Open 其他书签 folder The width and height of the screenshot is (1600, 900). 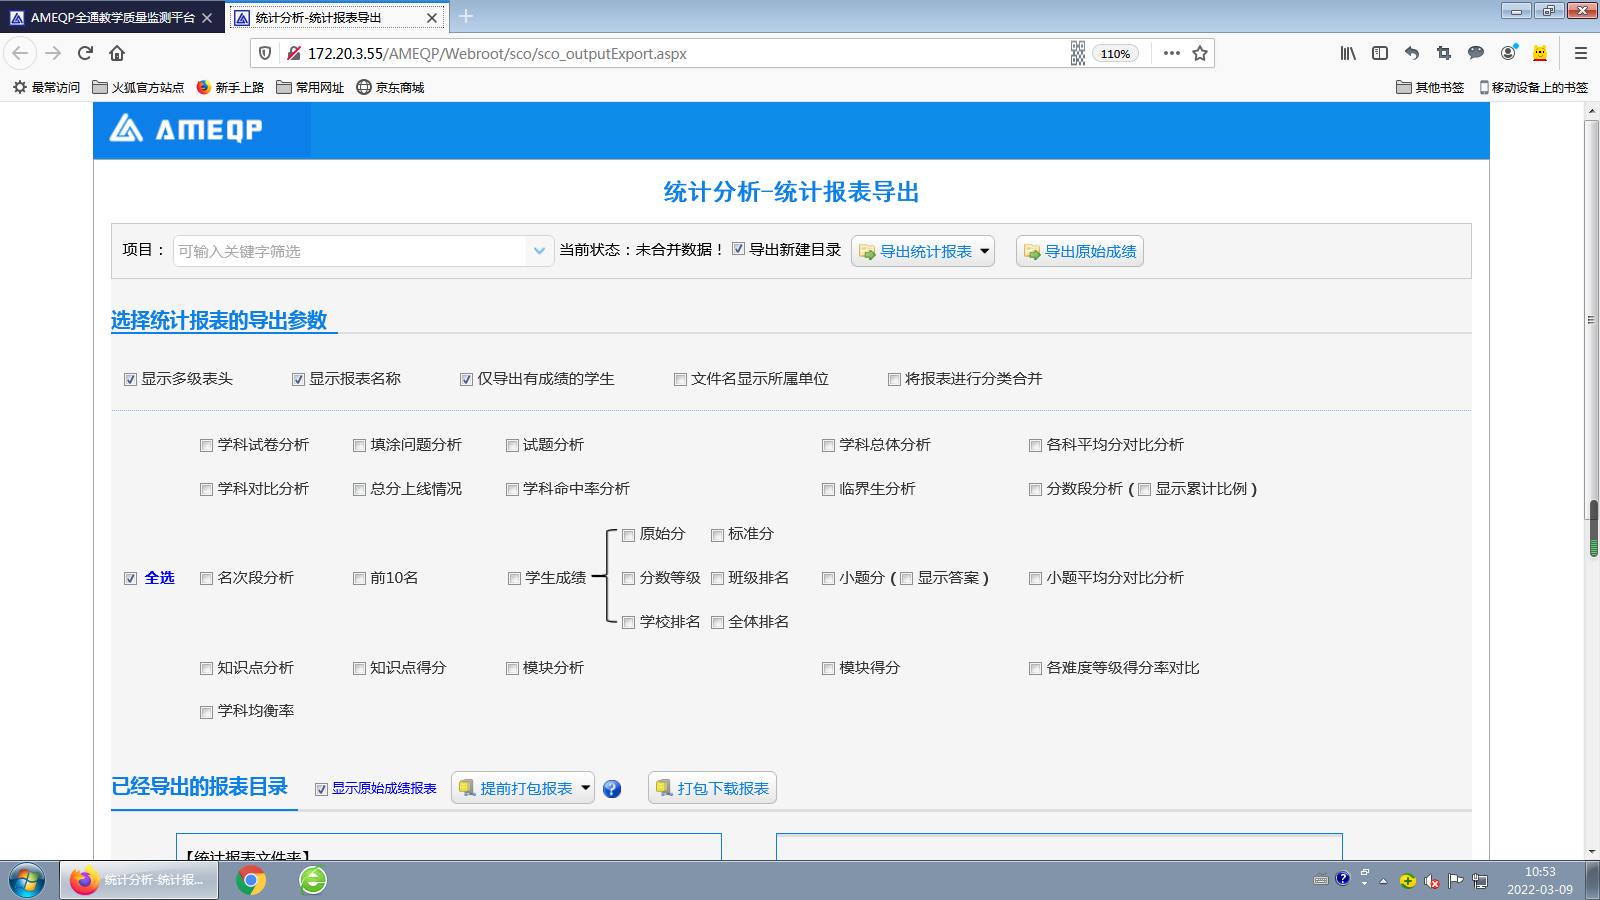tap(1430, 87)
